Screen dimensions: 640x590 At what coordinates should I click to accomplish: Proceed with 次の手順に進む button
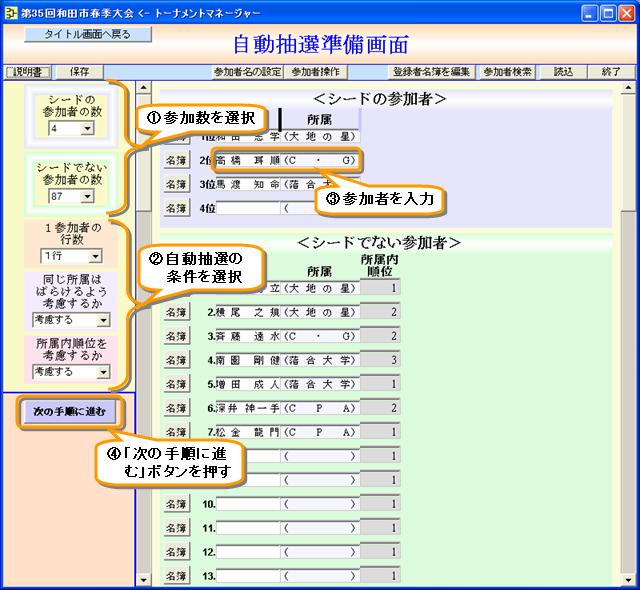pos(69,411)
